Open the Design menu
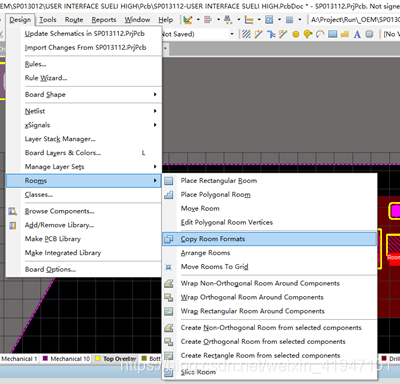 (20, 20)
